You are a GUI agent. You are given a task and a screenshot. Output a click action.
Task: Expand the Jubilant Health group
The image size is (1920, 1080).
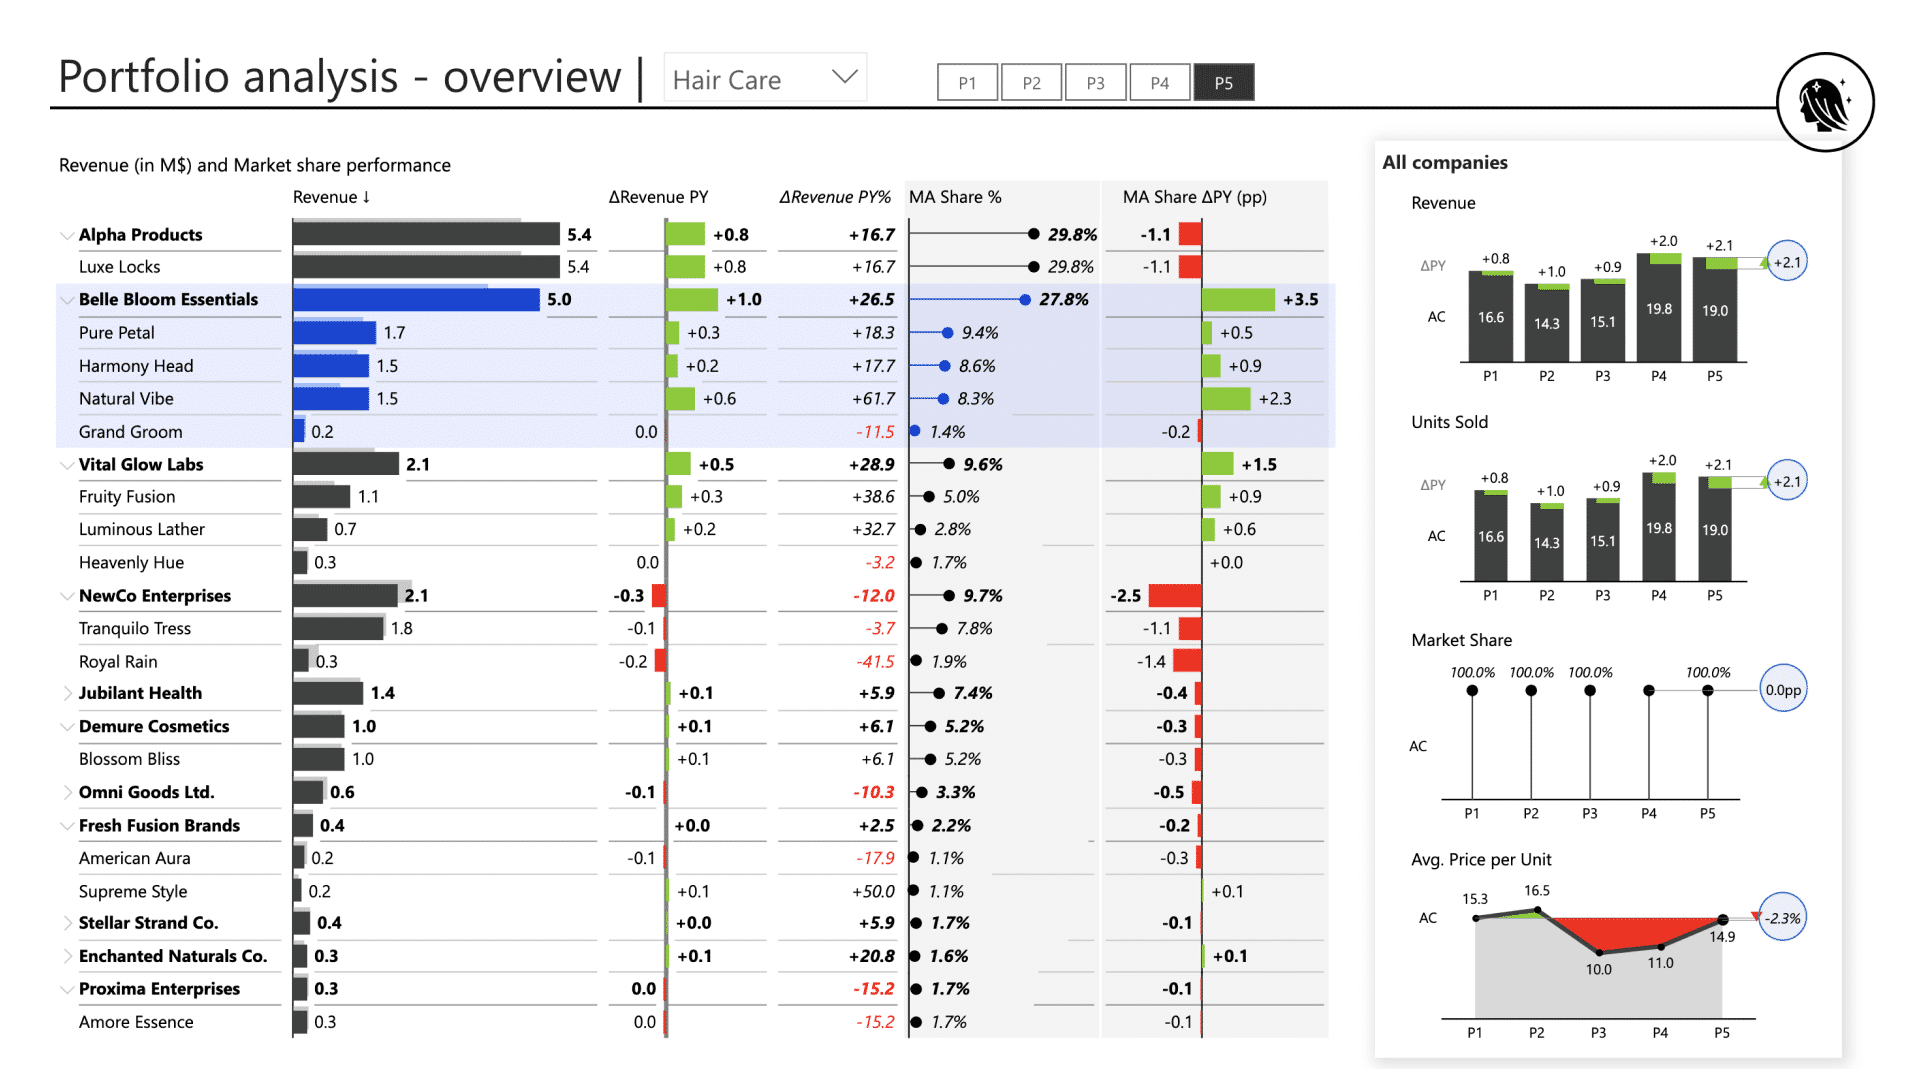tap(66, 692)
